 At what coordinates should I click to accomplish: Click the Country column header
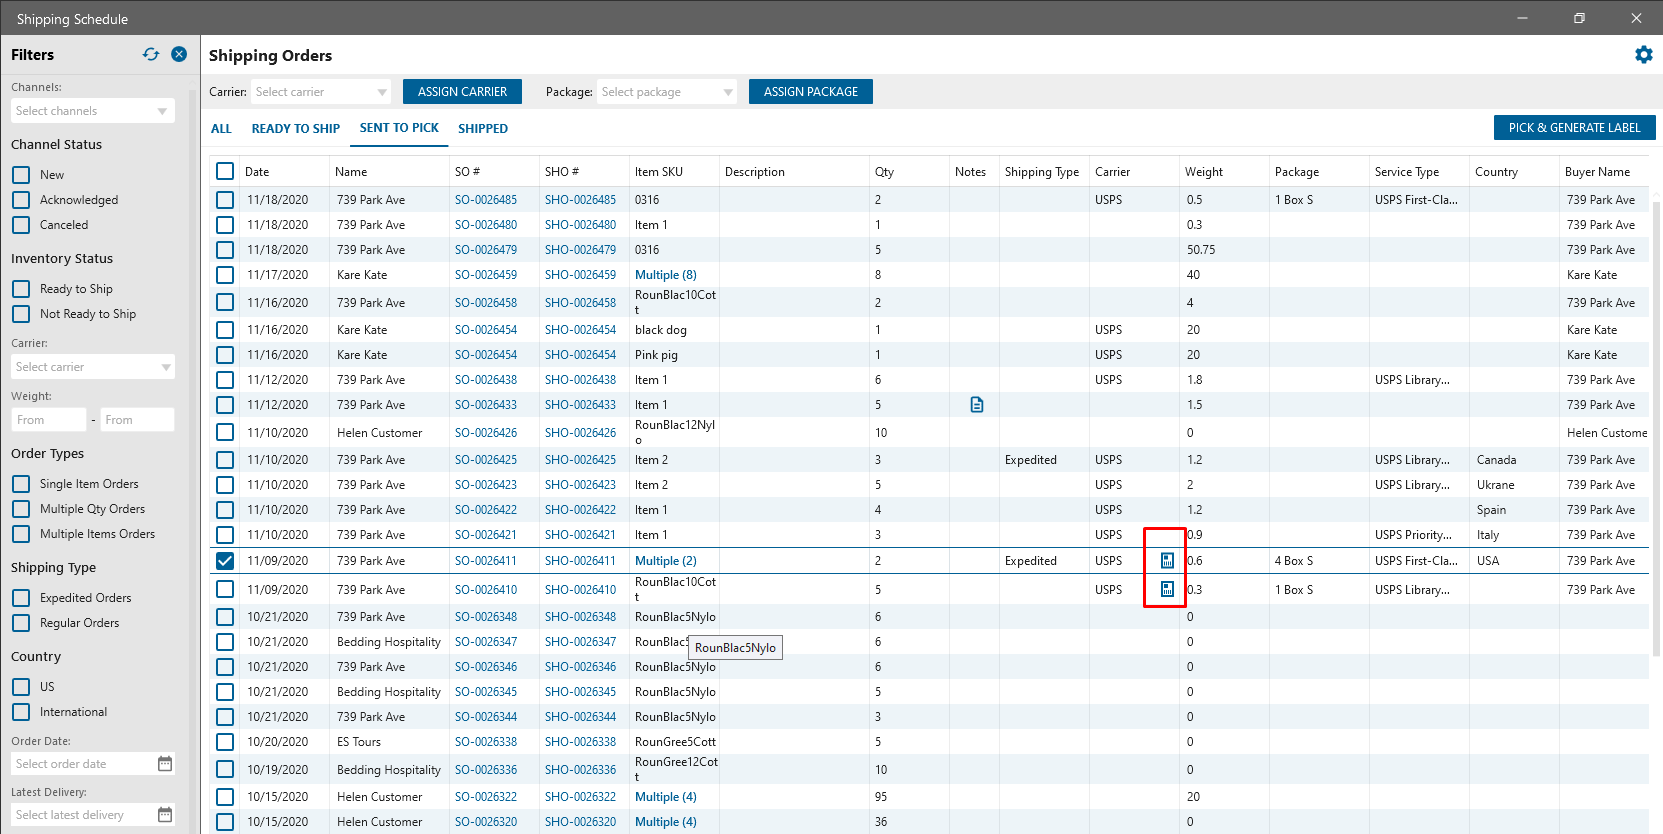pyautogui.click(x=1496, y=172)
